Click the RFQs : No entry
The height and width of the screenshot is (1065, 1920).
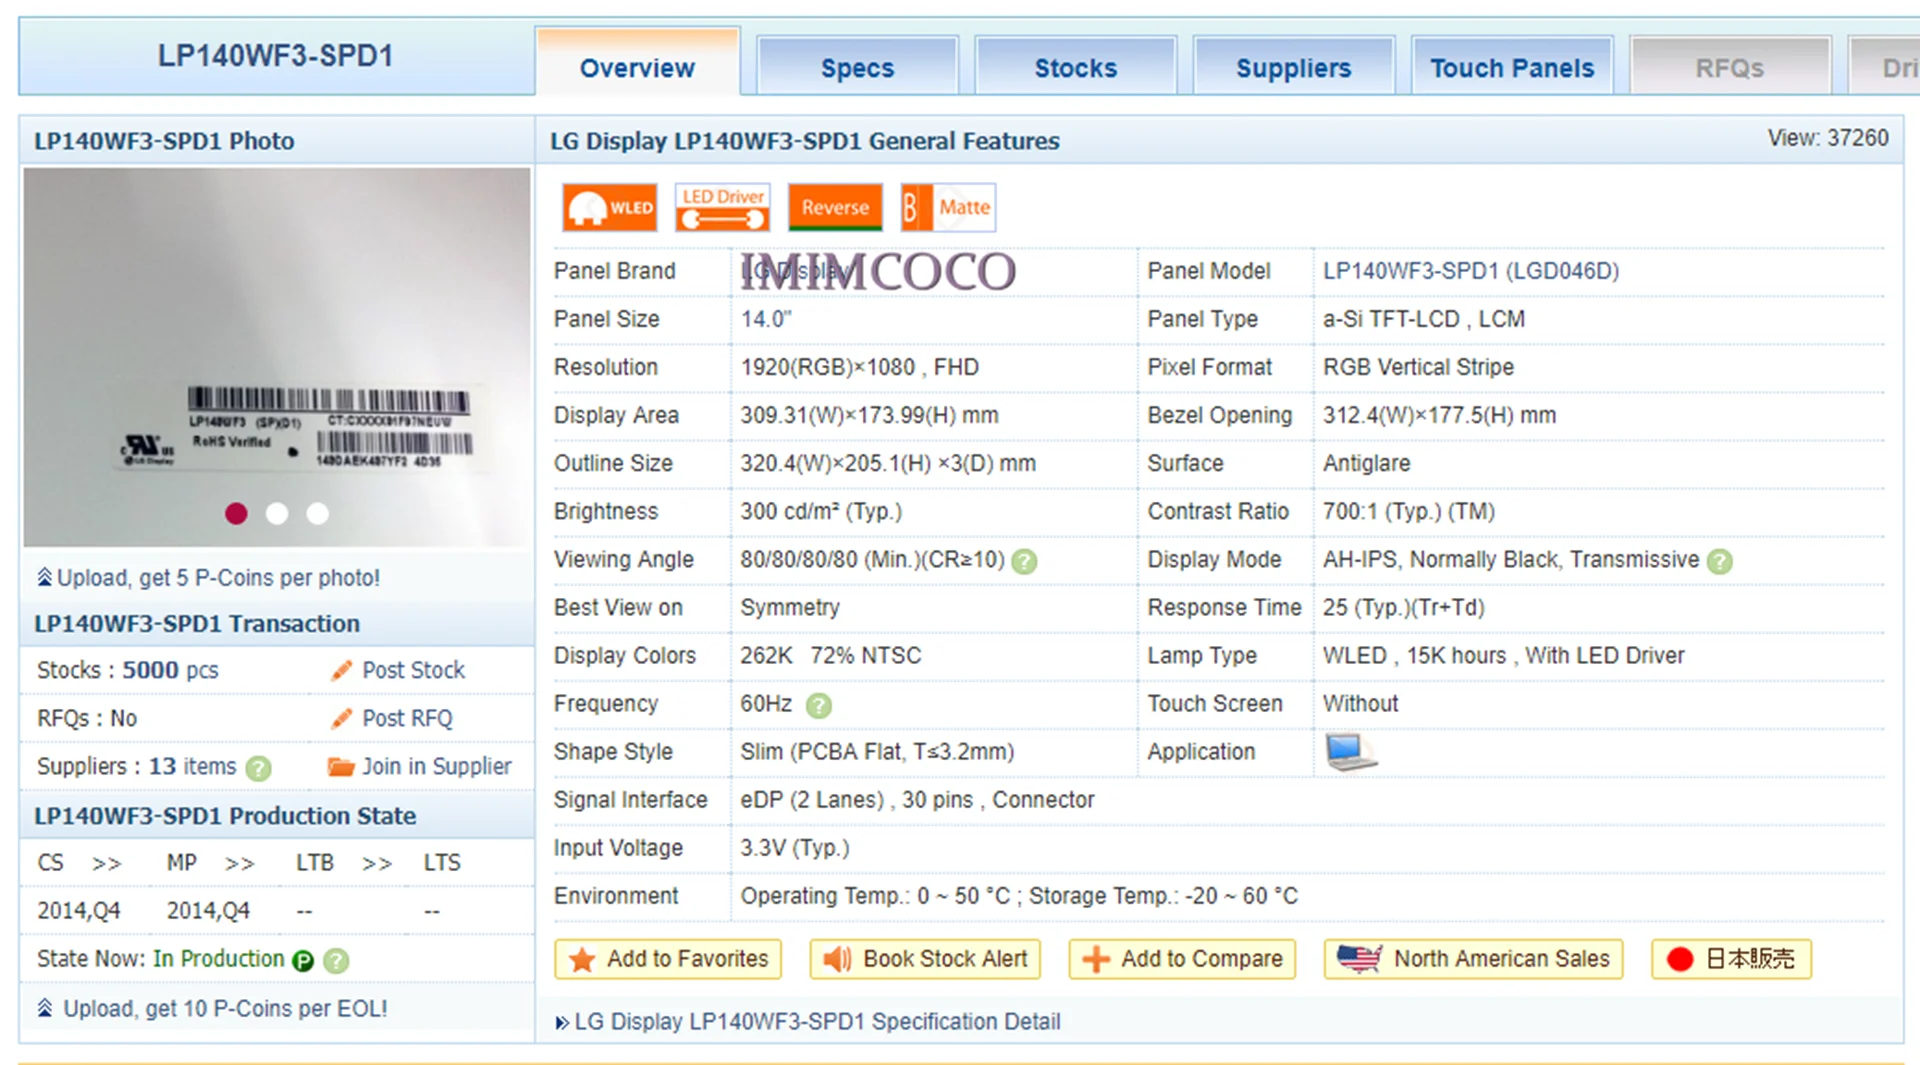(x=87, y=718)
